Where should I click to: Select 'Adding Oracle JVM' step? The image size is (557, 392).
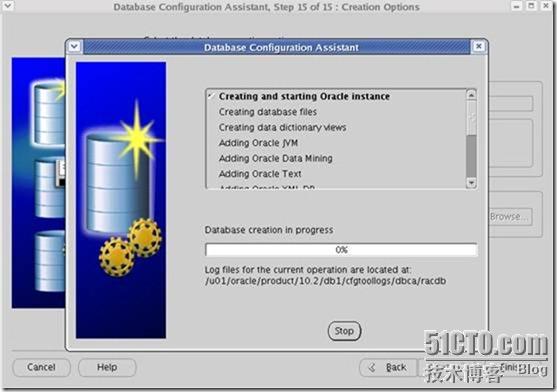coord(258,143)
